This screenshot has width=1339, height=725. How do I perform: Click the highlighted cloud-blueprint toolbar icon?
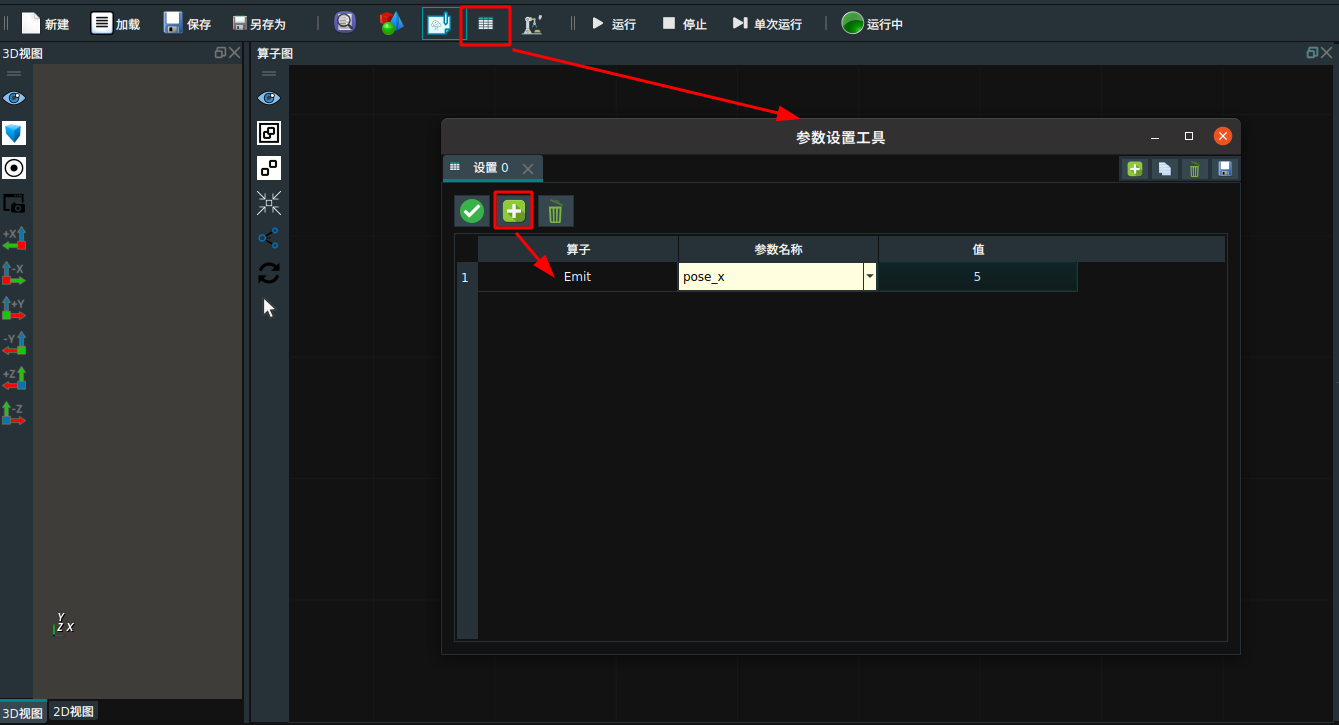(x=438, y=24)
